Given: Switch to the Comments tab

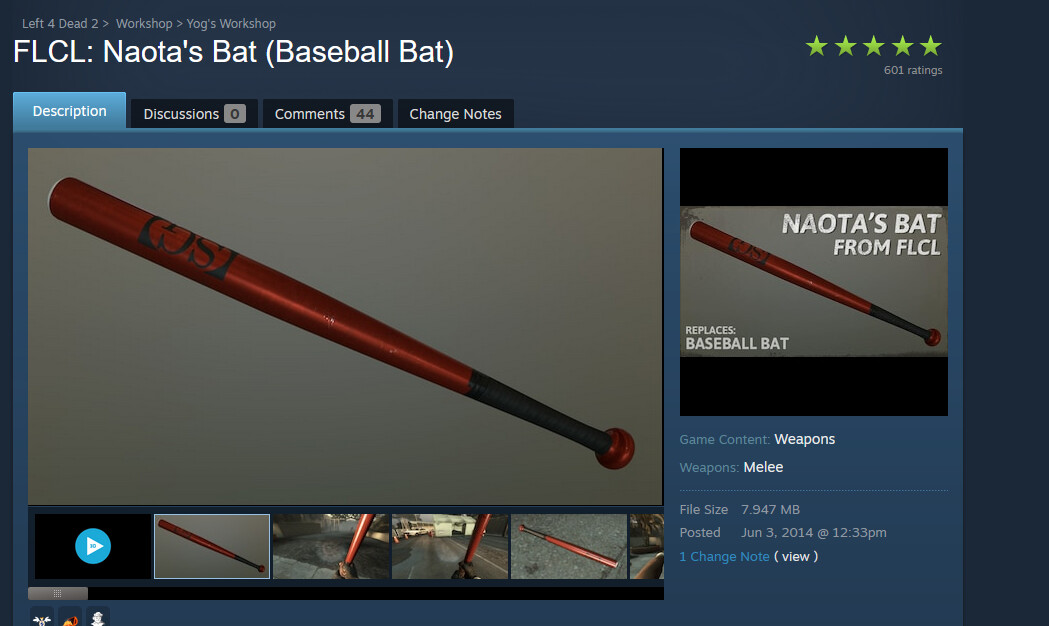Looking at the screenshot, I should [327, 114].
